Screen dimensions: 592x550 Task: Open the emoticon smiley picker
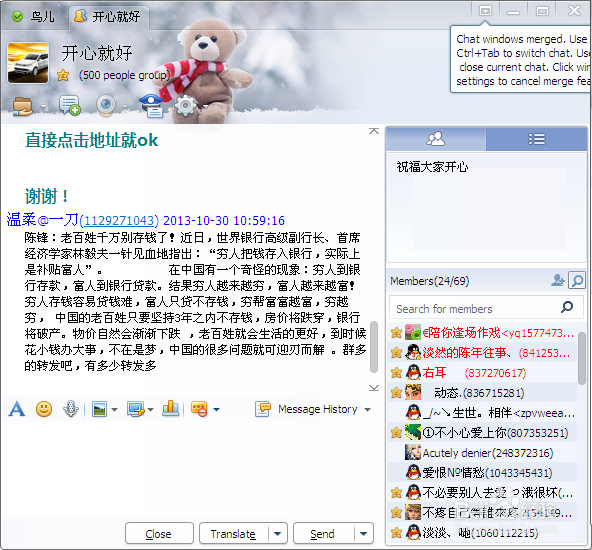pos(44,409)
